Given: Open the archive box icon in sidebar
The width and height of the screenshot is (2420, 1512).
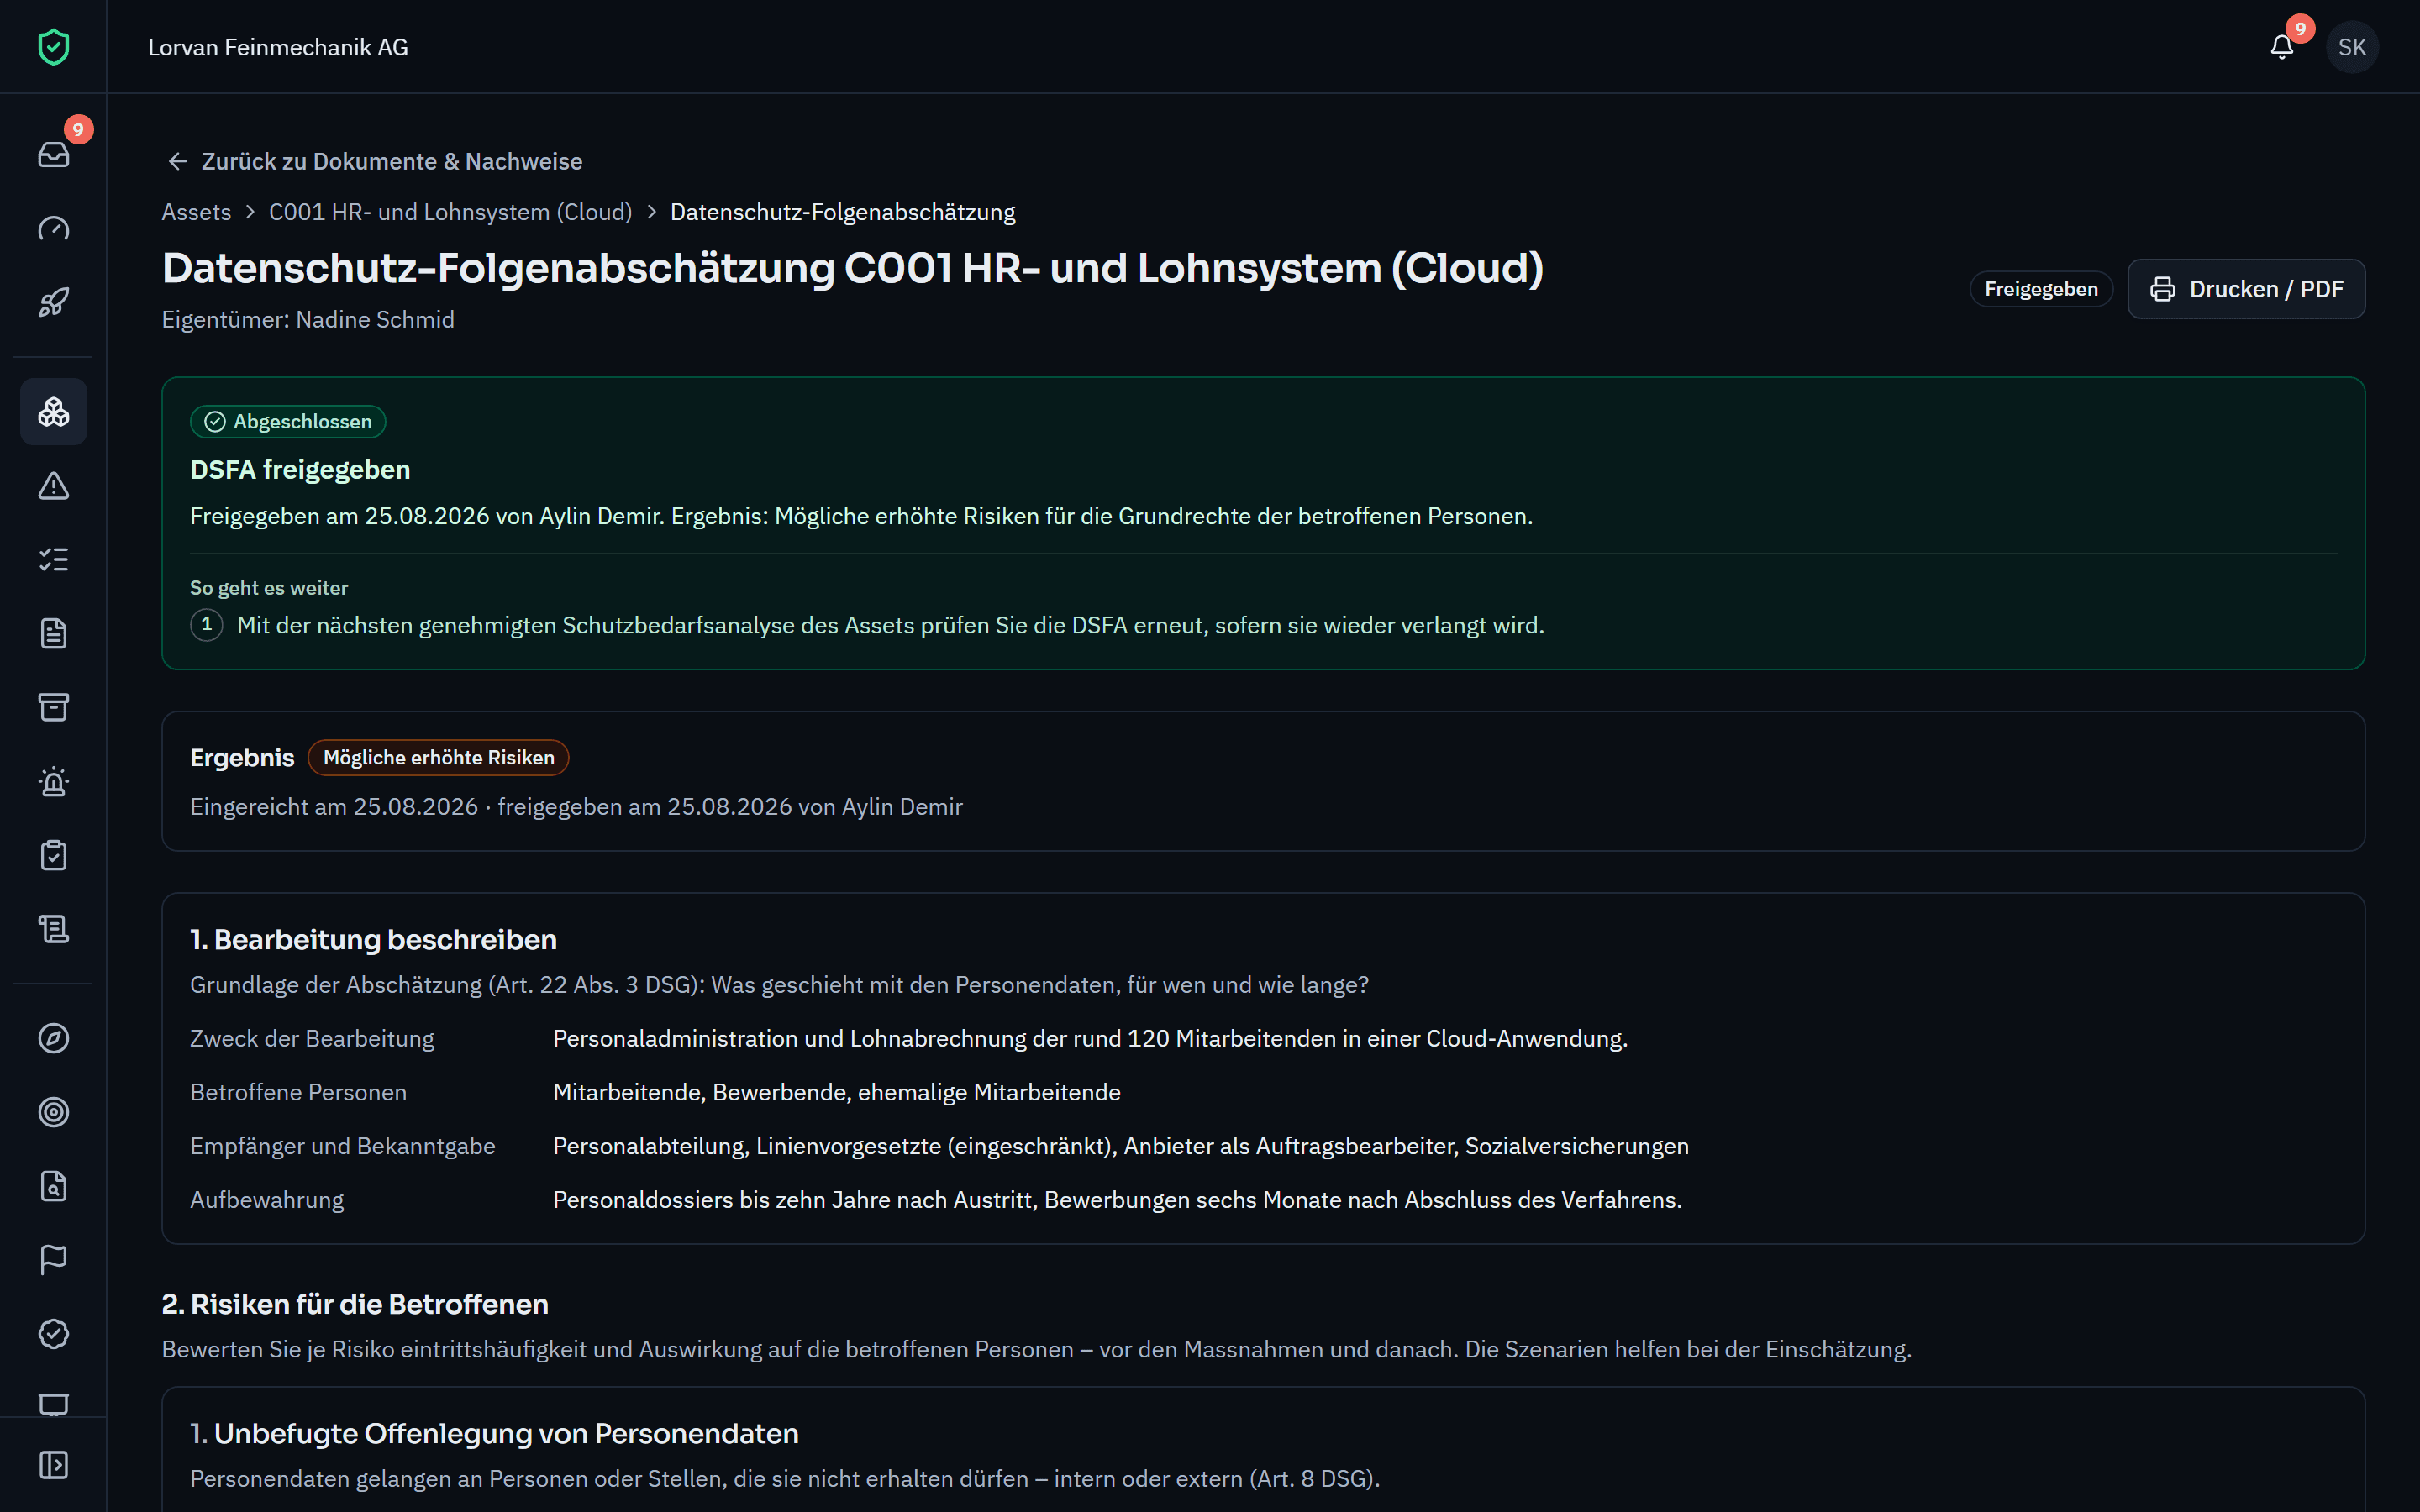Looking at the screenshot, I should [x=53, y=708].
